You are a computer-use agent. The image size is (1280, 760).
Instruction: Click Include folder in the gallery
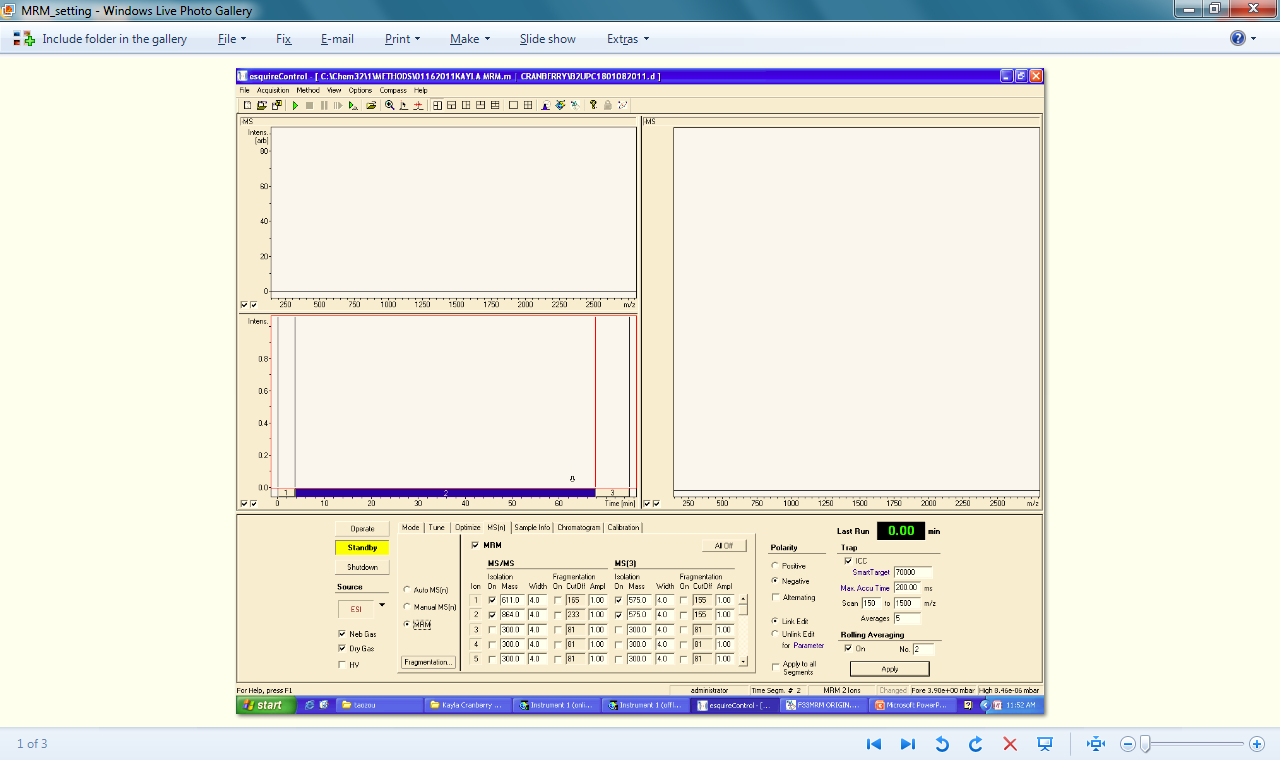click(100, 39)
